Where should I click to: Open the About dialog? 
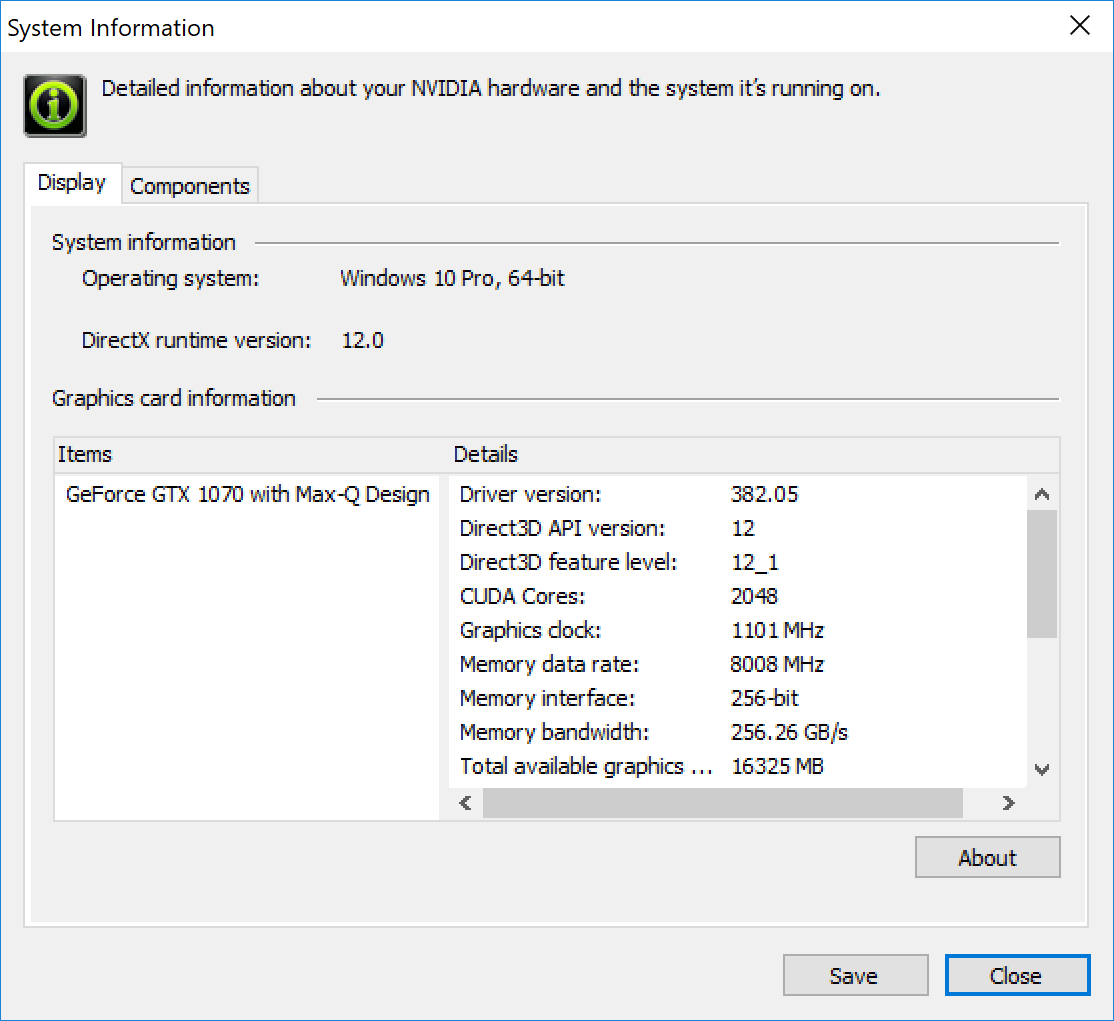click(x=987, y=858)
